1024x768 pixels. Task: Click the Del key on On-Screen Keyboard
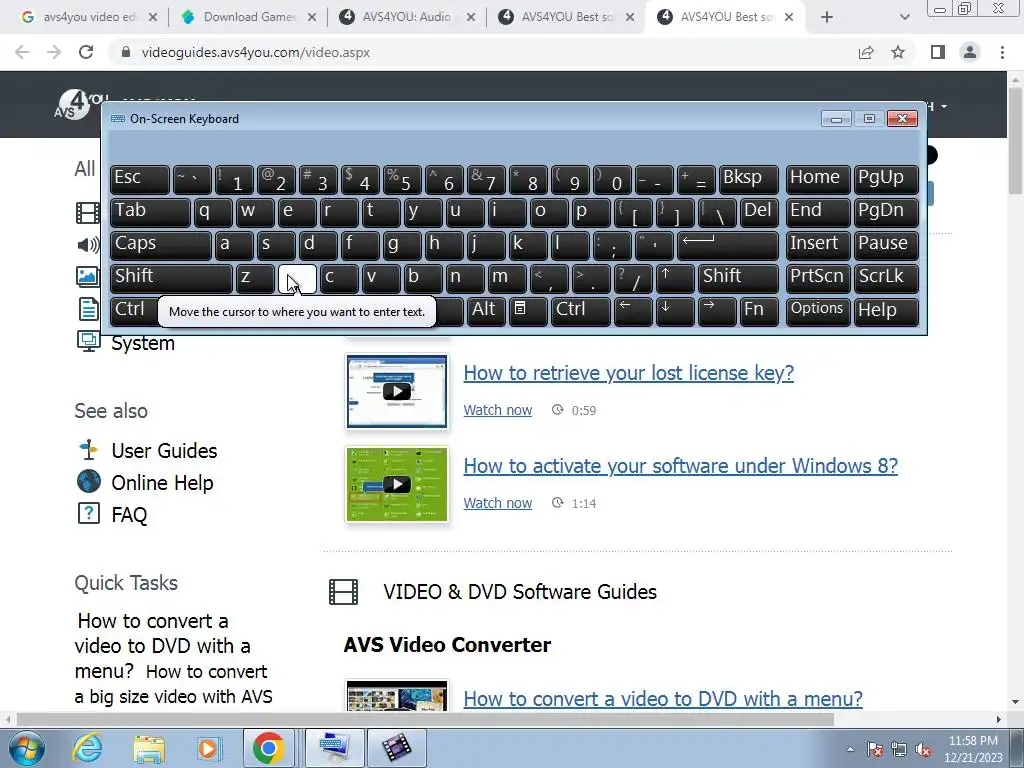tap(759, 212)
